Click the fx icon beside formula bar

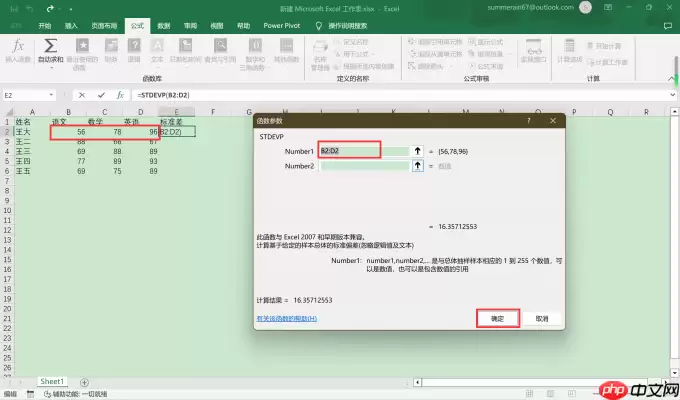click(120, 95)
